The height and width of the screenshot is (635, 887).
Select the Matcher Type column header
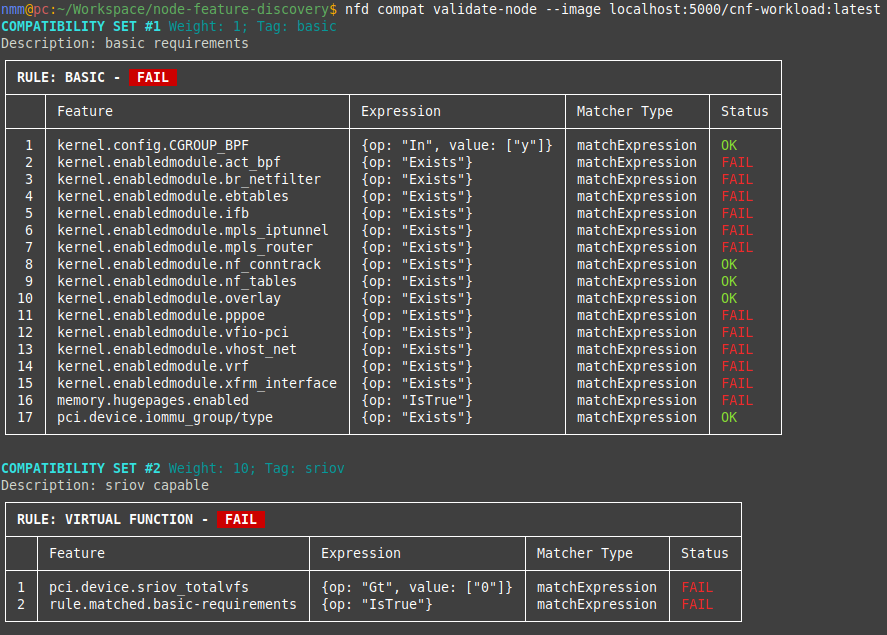625,111
